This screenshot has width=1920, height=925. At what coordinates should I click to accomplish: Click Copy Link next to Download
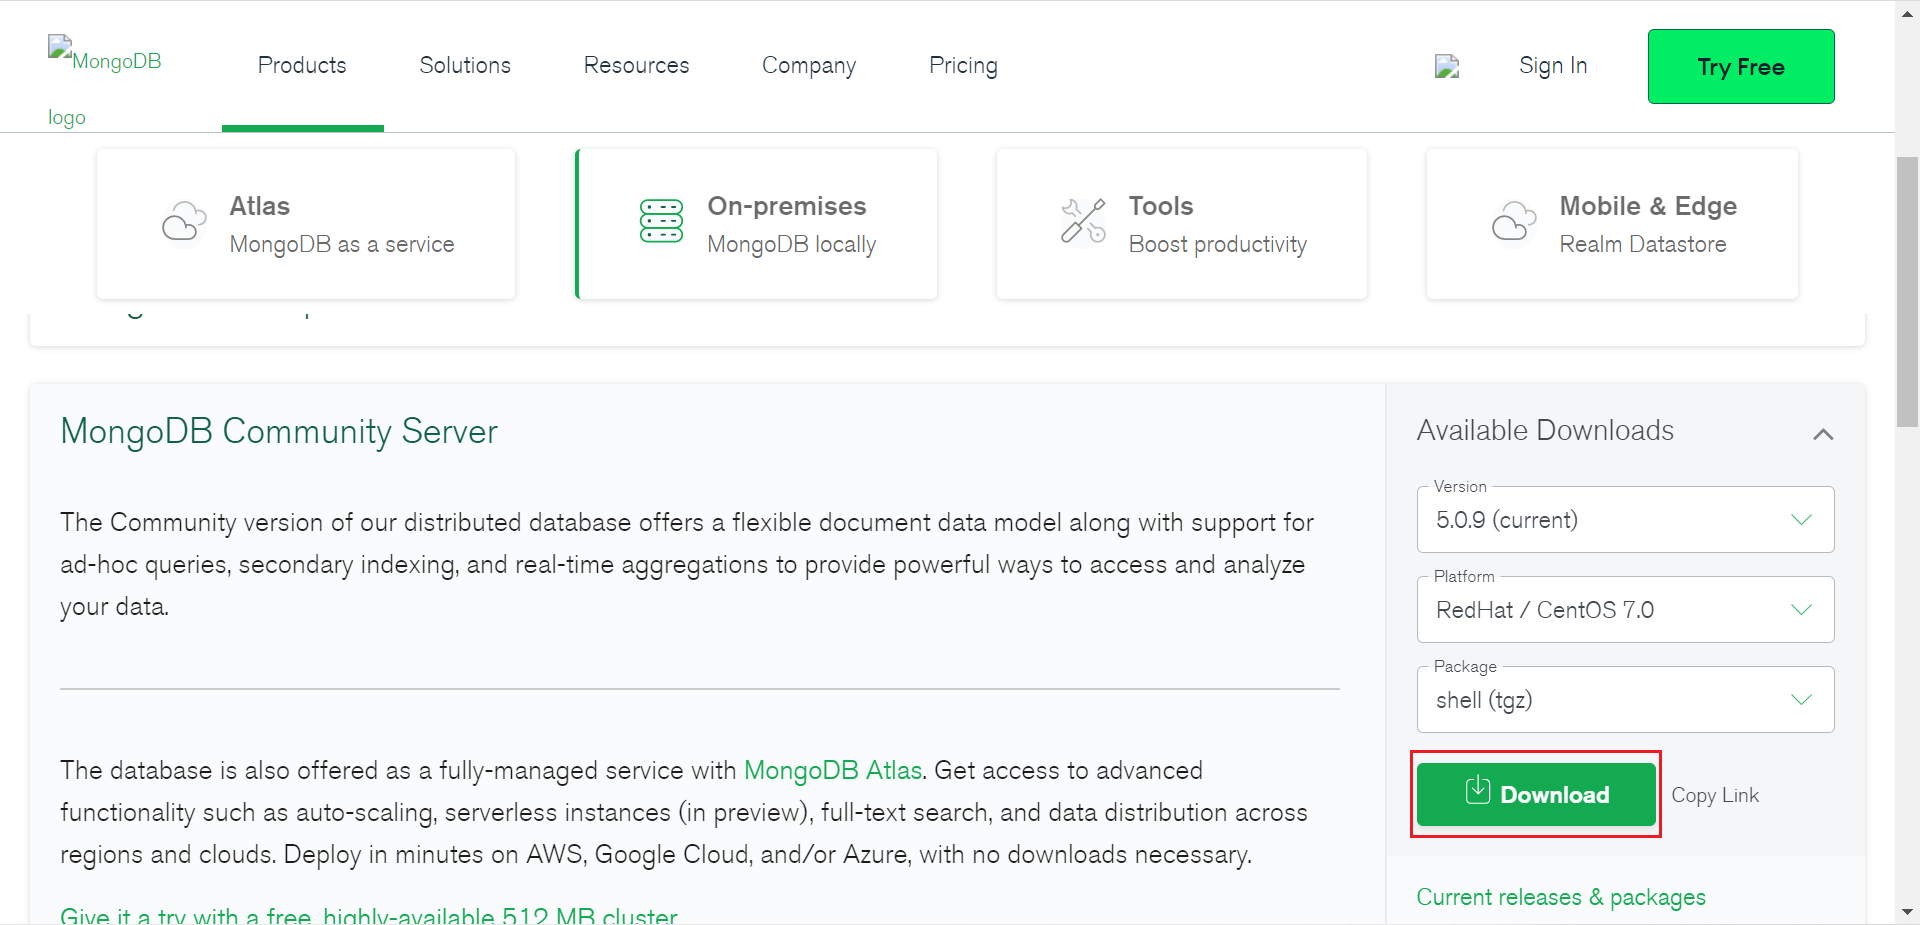1715,795
